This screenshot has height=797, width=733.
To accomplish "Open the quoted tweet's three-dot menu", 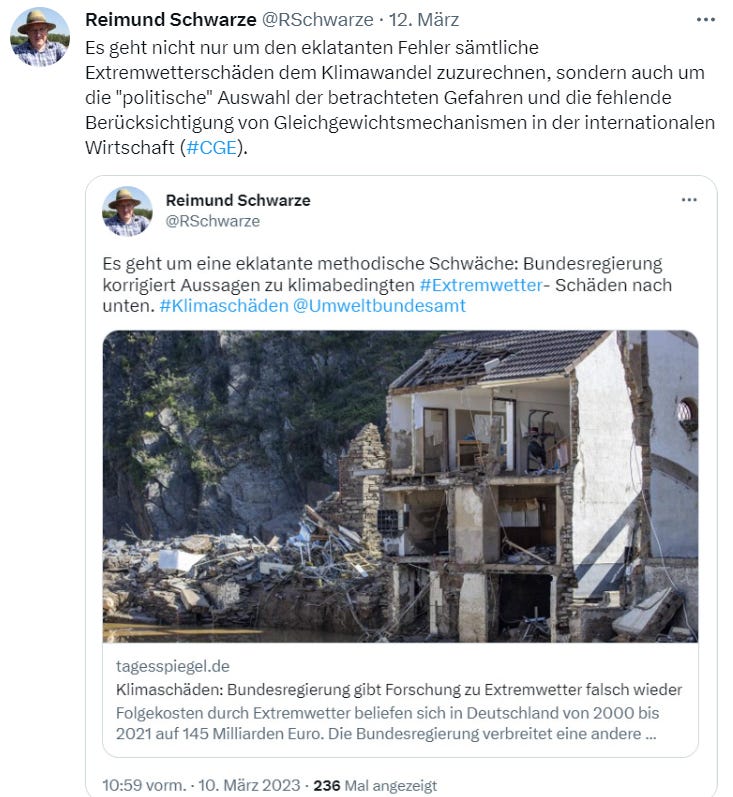I will (x=689, y=200).
